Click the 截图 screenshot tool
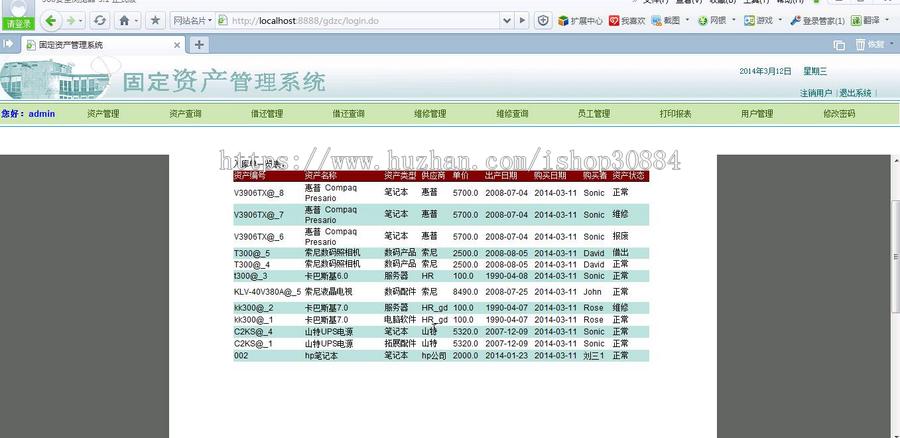The width and height of the screenshot is (900, 438). 666,21
